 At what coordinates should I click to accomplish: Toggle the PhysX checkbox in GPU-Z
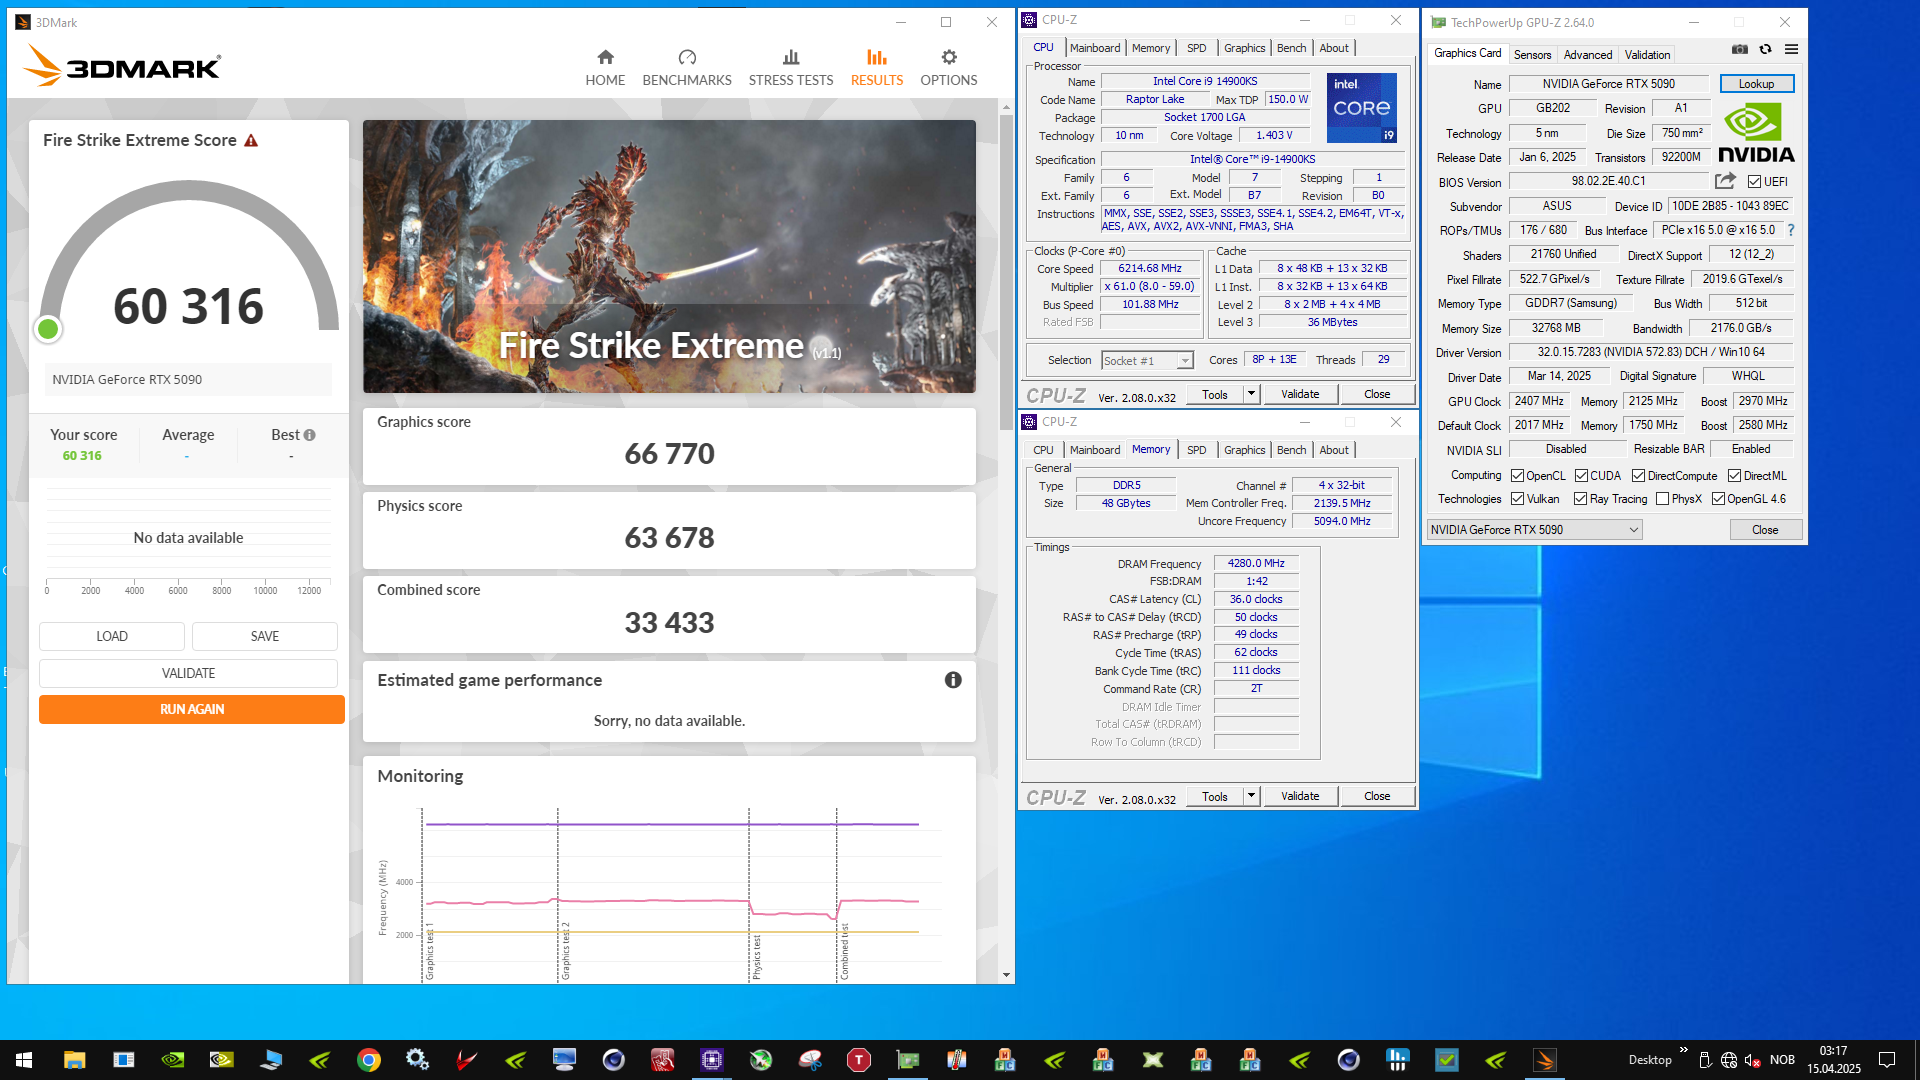click(x=1663, y=499)
